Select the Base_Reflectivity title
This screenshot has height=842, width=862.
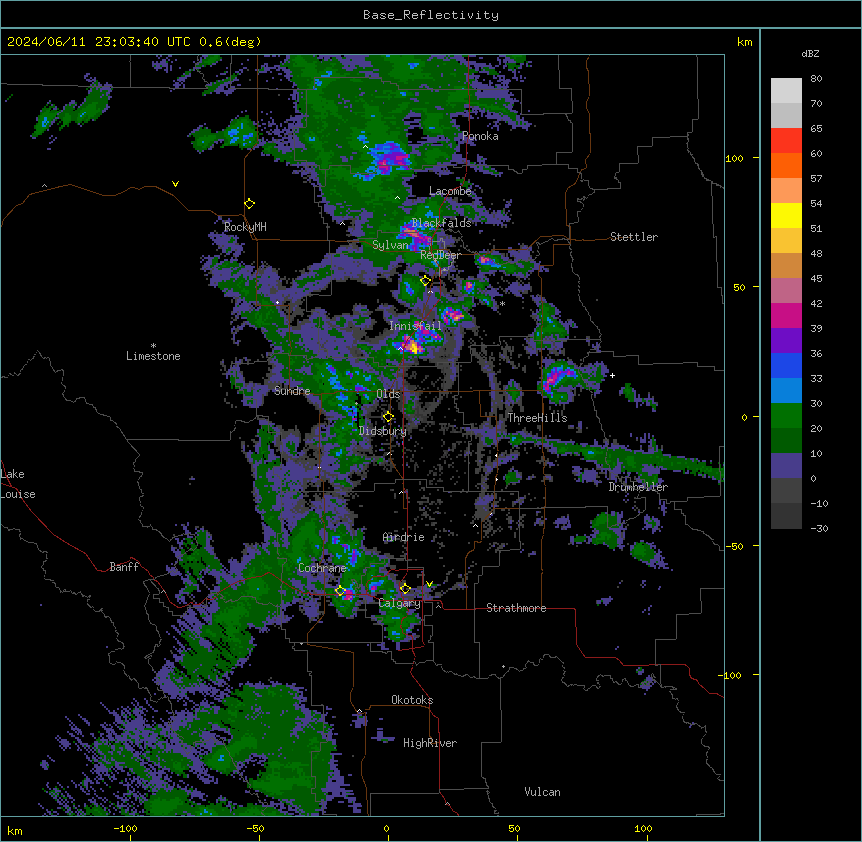(430, 15)
